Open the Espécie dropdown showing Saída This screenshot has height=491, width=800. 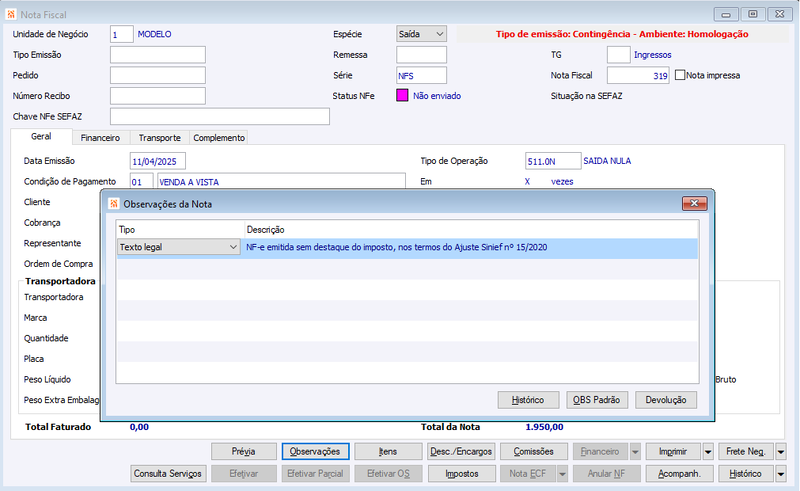[x=421, y=34]
